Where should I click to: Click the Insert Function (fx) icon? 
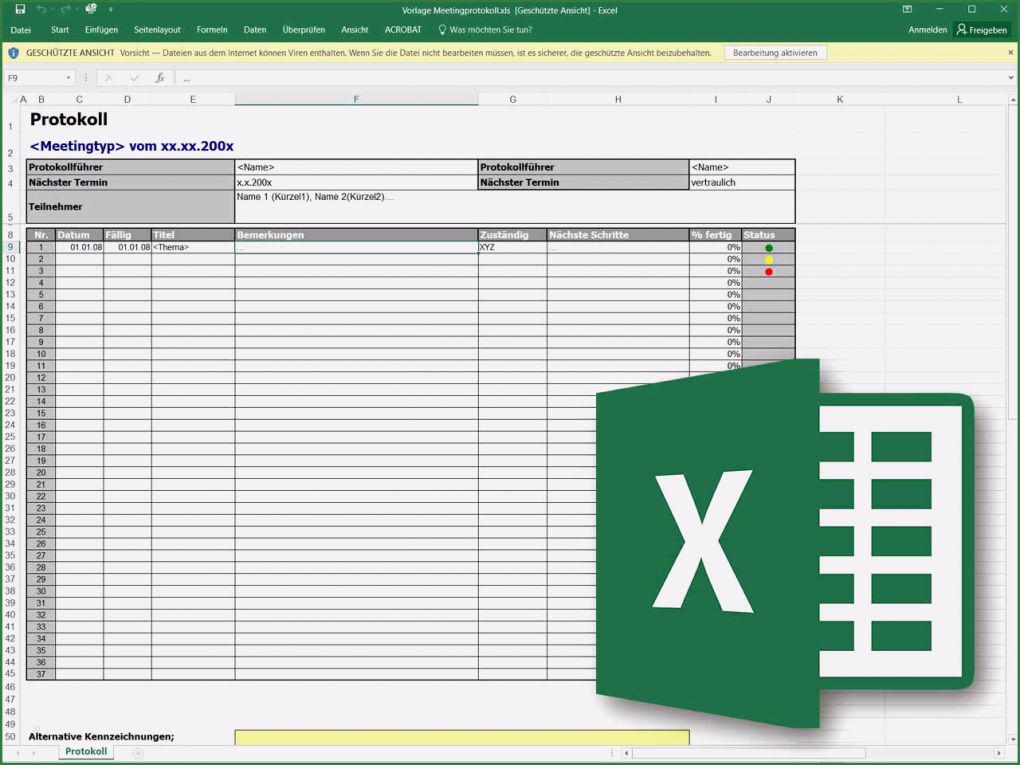click(160, 77)
